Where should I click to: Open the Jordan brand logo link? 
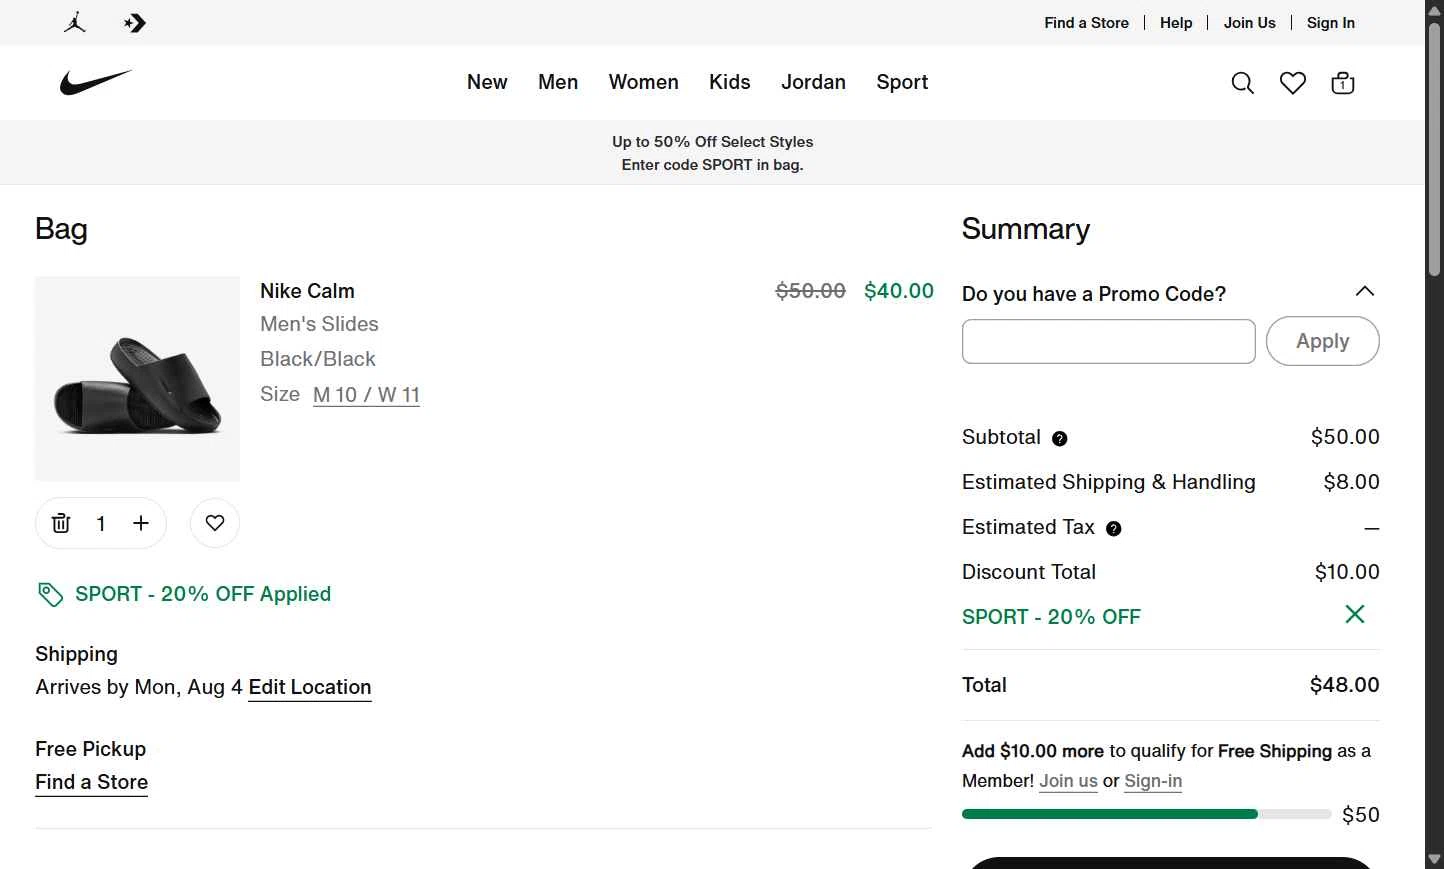click(x=75, y=23)
